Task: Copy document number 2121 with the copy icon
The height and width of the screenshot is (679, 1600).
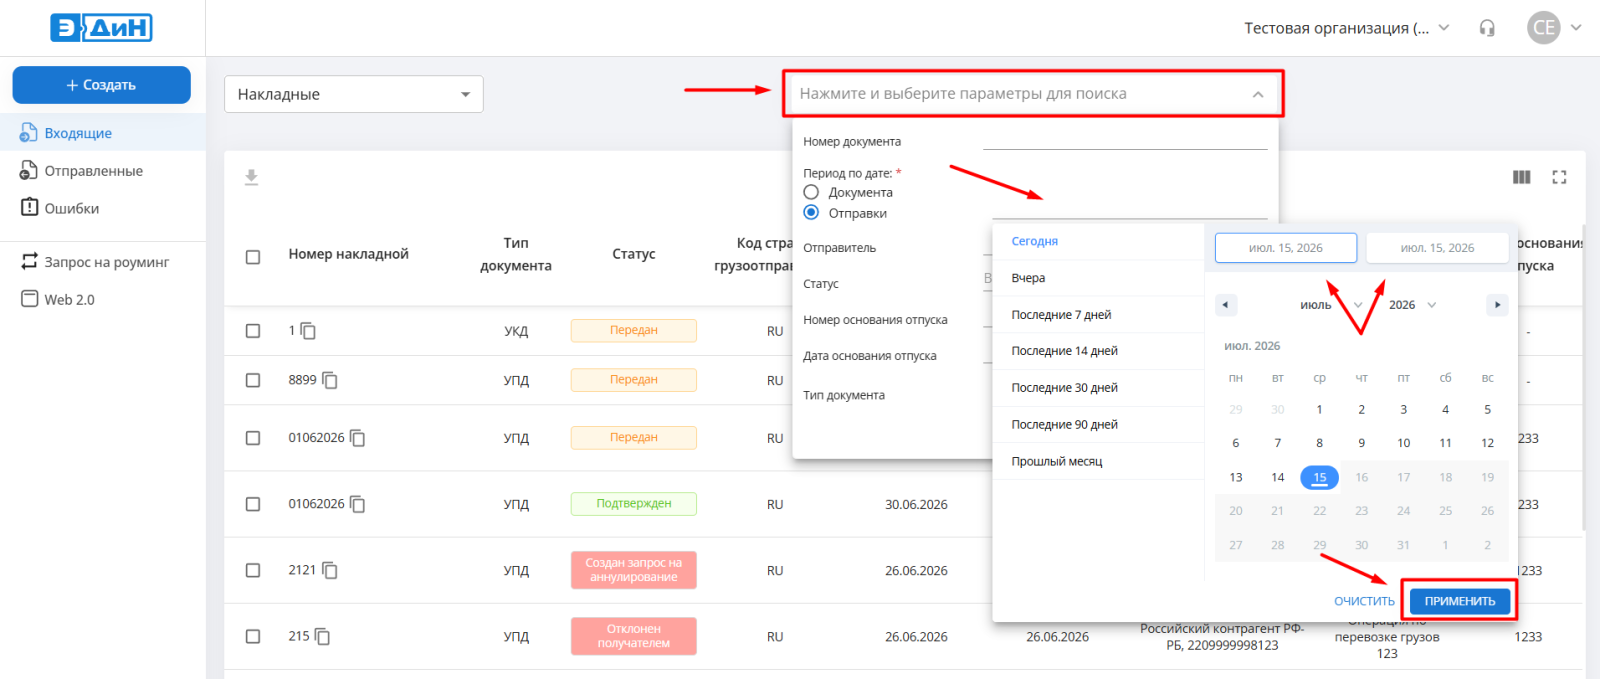Action: (x=330, y=570)
